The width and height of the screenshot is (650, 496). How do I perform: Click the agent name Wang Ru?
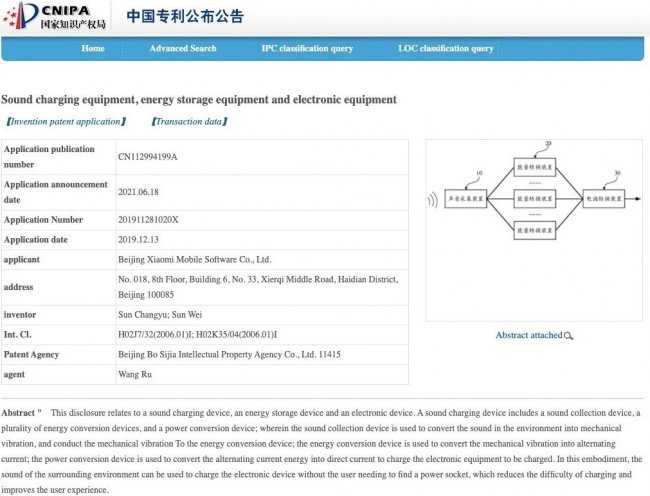click(x=134, y=374)
